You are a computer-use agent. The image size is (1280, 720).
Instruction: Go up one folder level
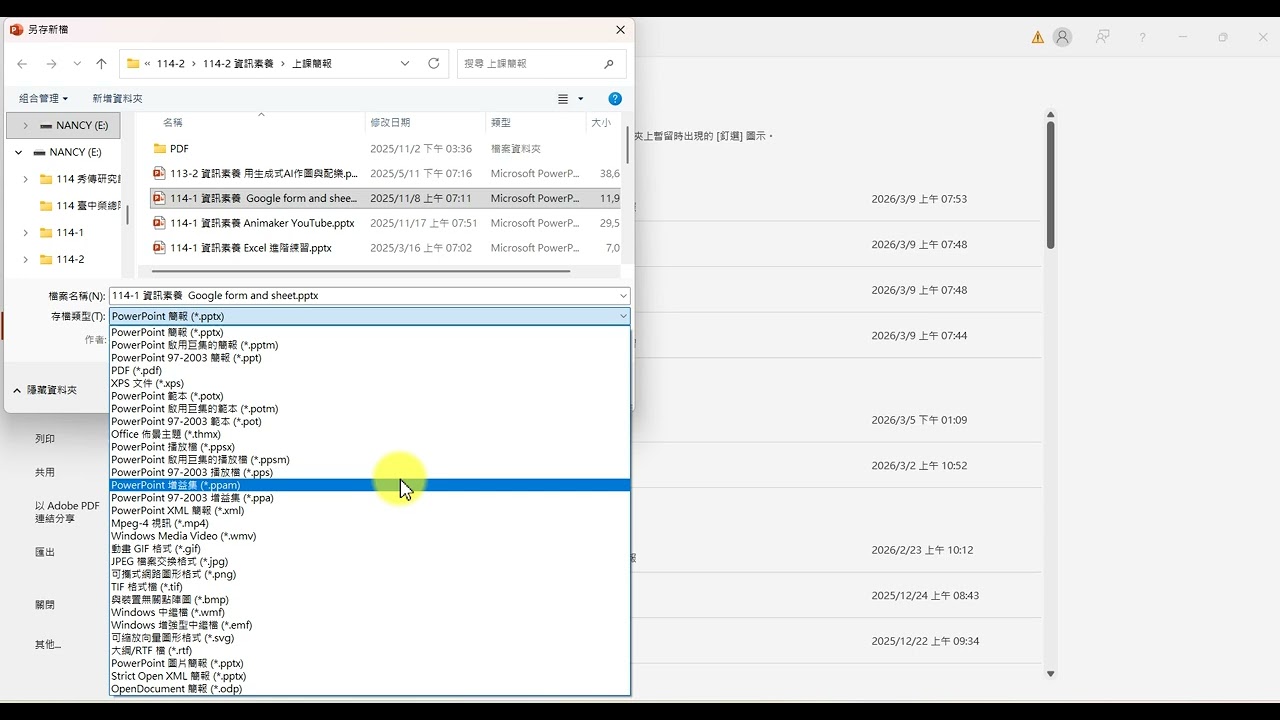click(x=101, y=63)
